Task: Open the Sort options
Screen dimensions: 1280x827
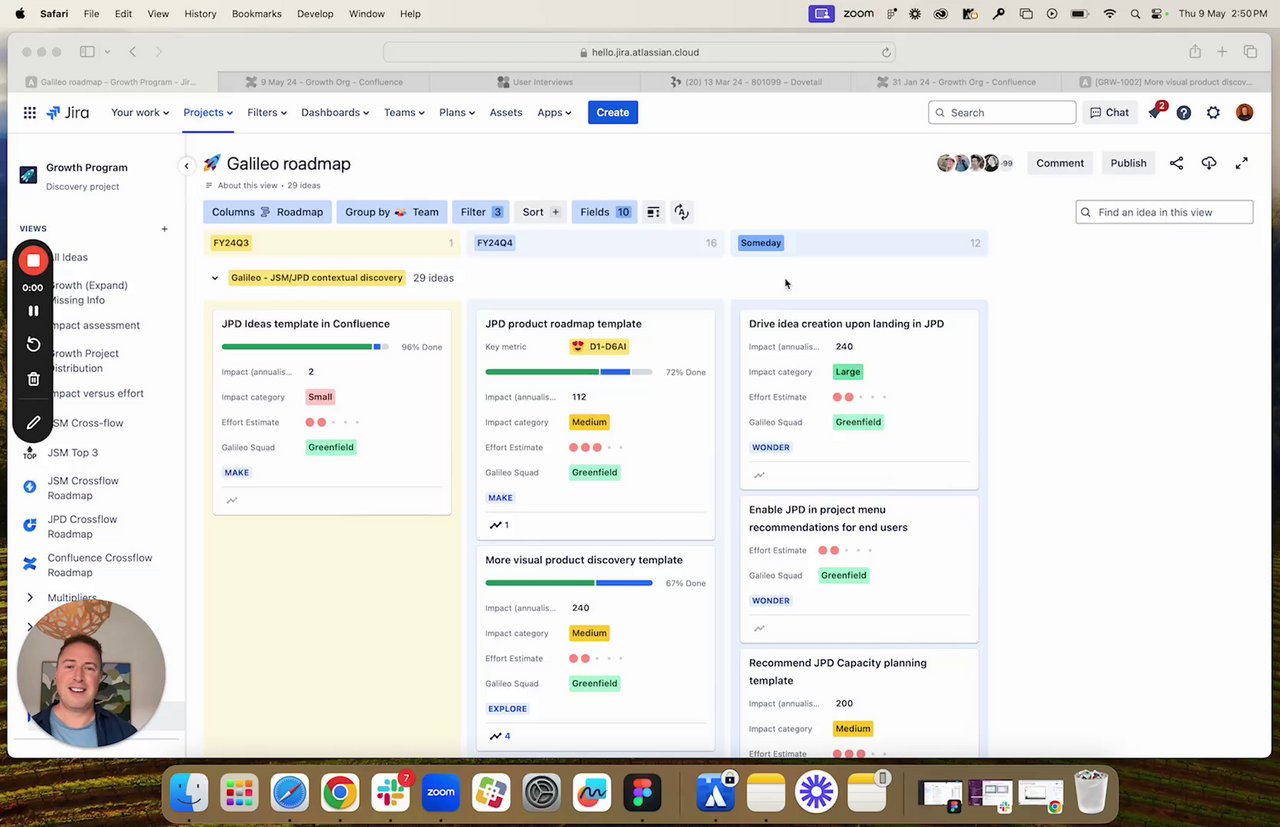Action: click(x=541, y=212)
